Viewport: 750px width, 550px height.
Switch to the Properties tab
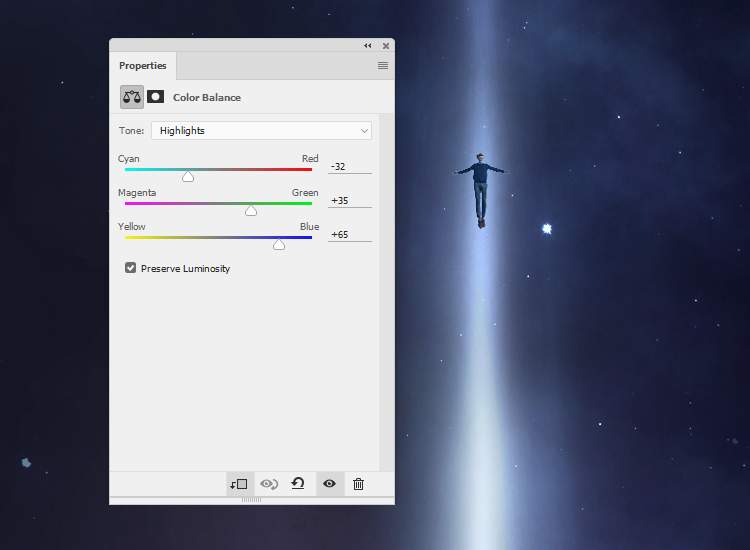pyautogui.click(x=143, y=66)
